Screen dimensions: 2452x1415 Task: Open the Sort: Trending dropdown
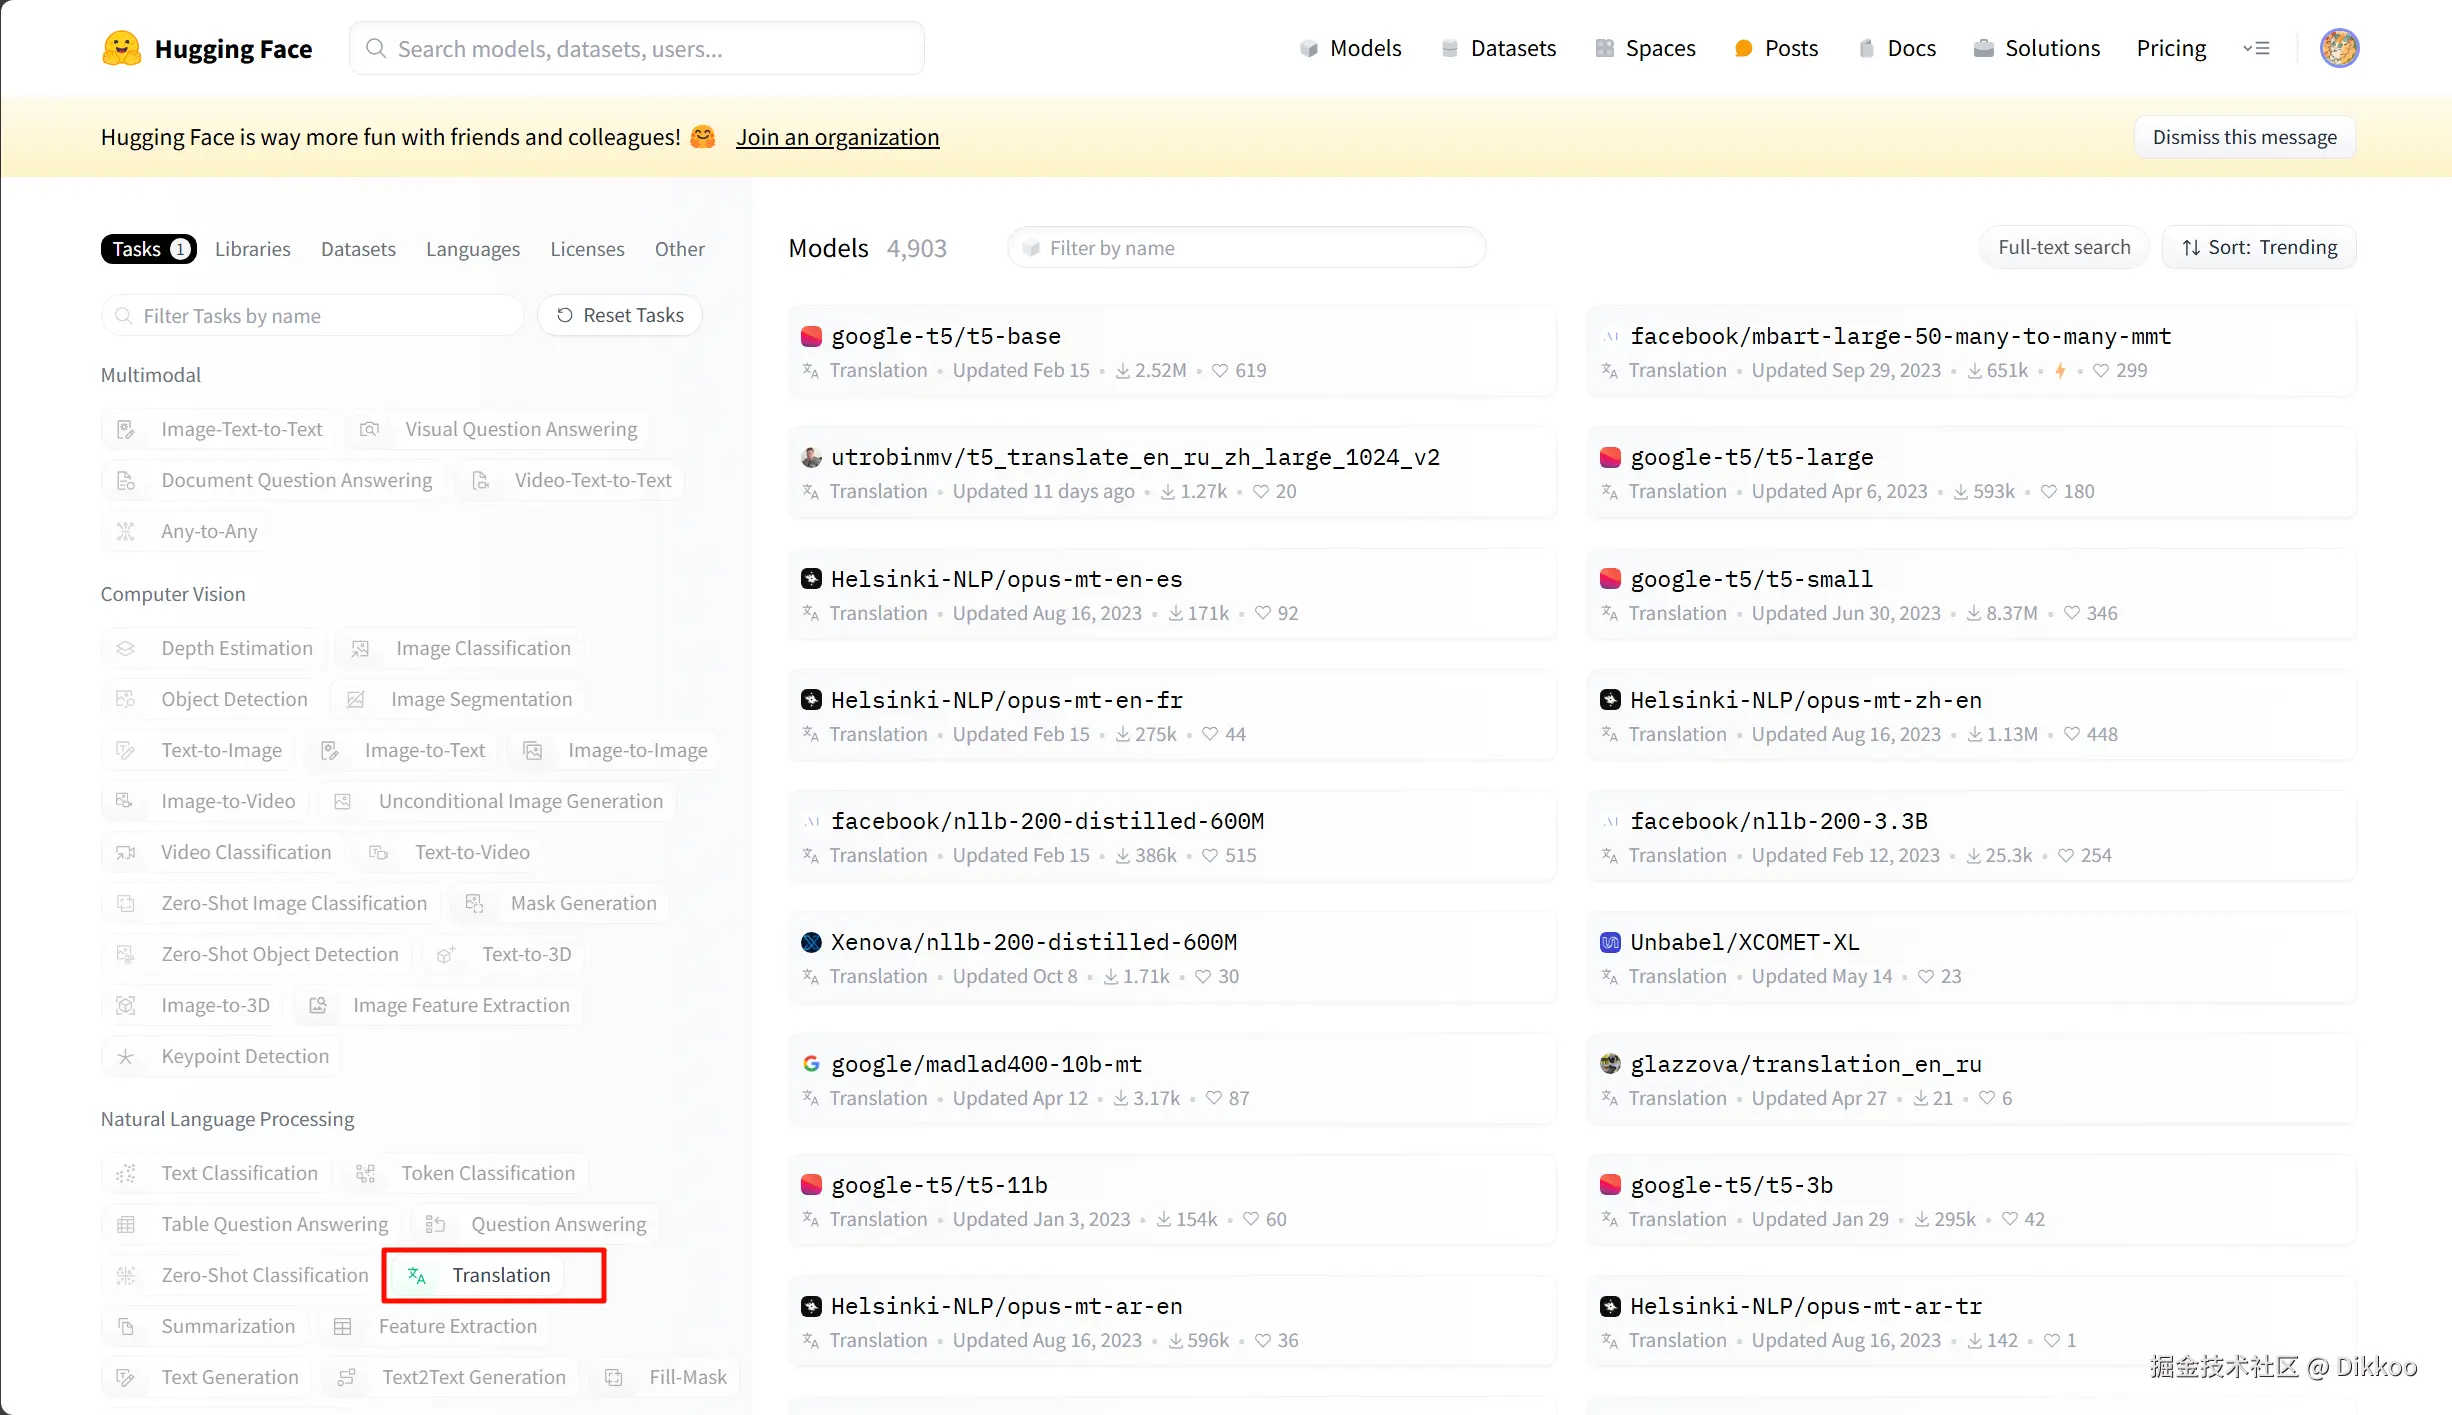coord(2259,247)
